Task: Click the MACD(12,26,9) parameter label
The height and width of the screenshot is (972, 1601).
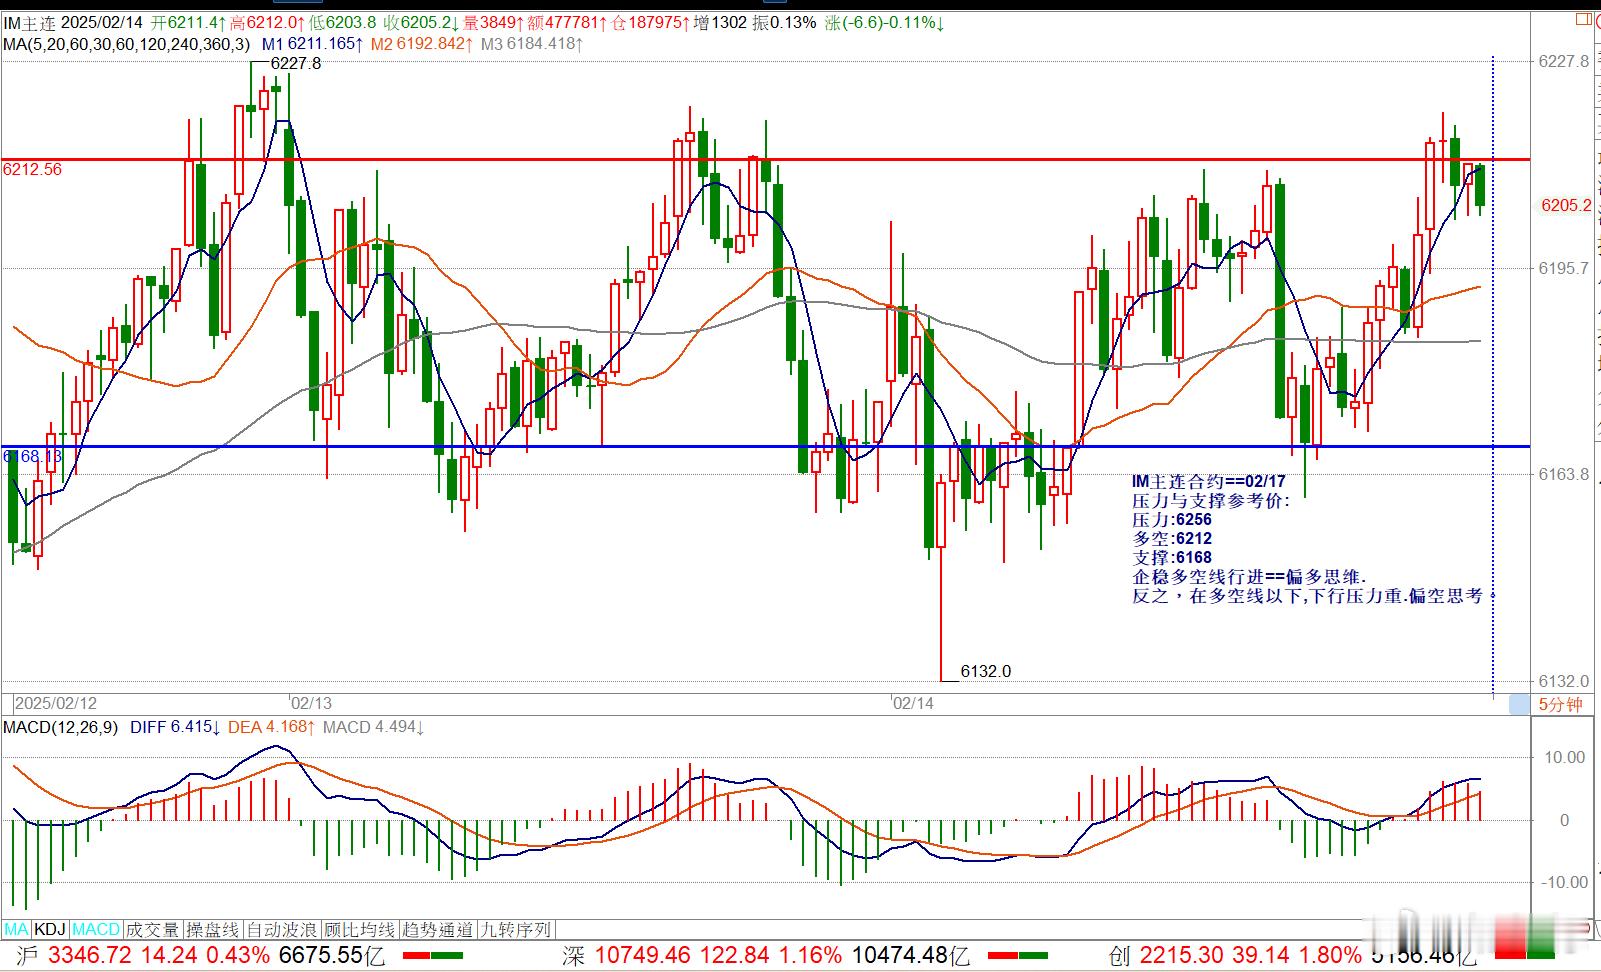Action: coord(60,727)
